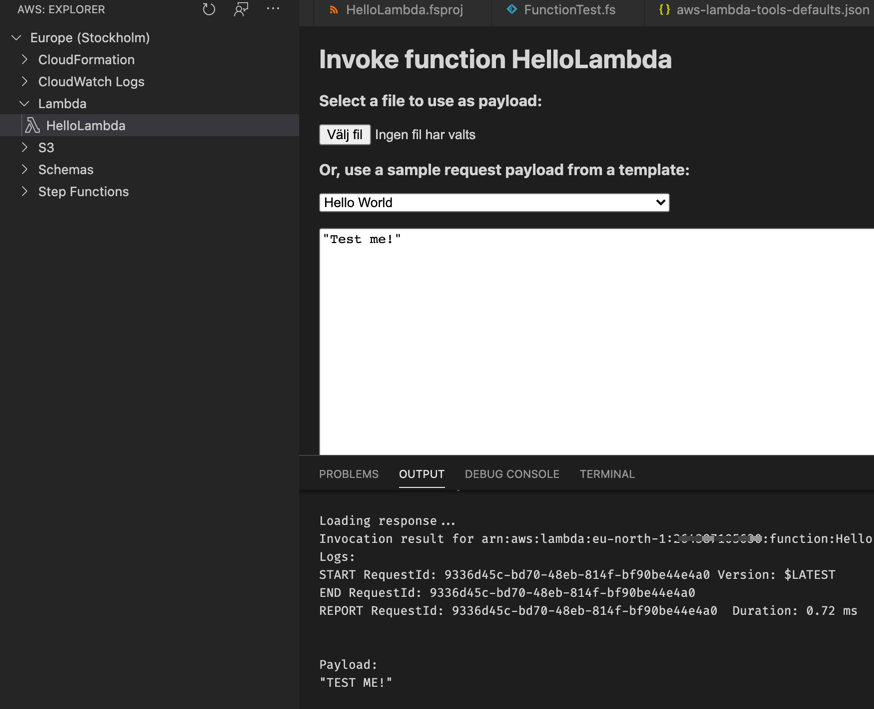Open the TERMINAL panel tab
Image resolution: width=874 pixels, height=709 pixels.
607,474
